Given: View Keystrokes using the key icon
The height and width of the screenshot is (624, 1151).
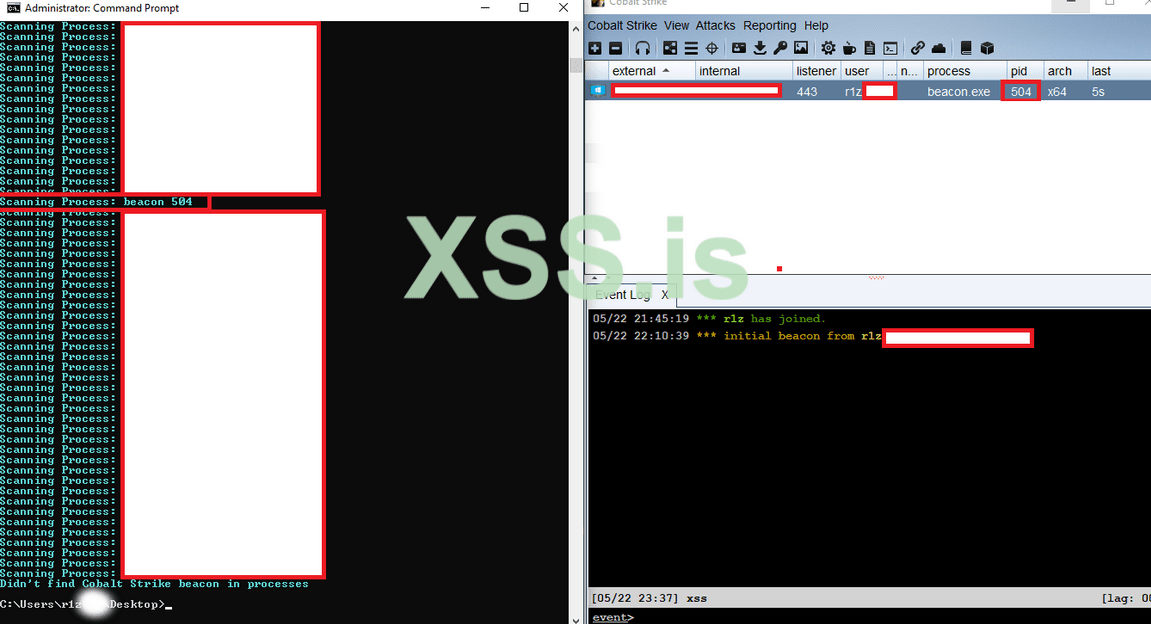Looking at the screenshot, I should coord(780,48).
